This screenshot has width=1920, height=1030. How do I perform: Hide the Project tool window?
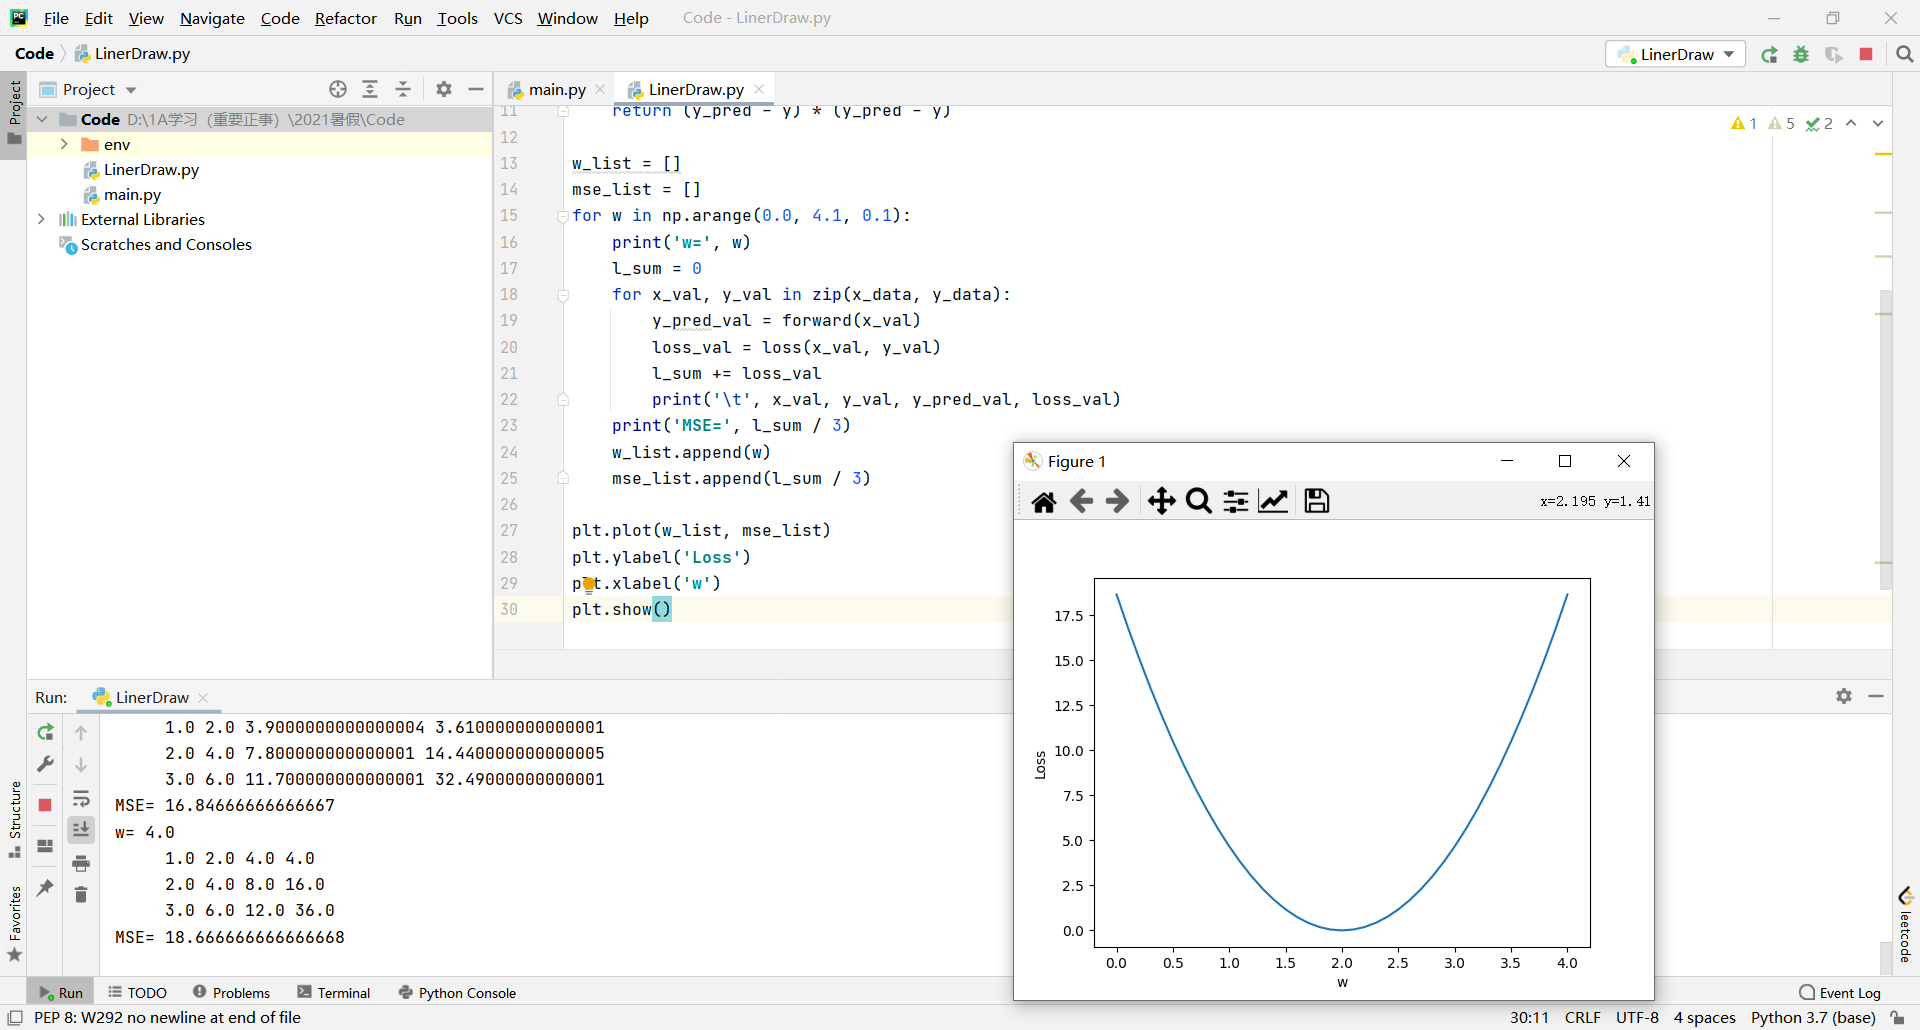point(476,89)
